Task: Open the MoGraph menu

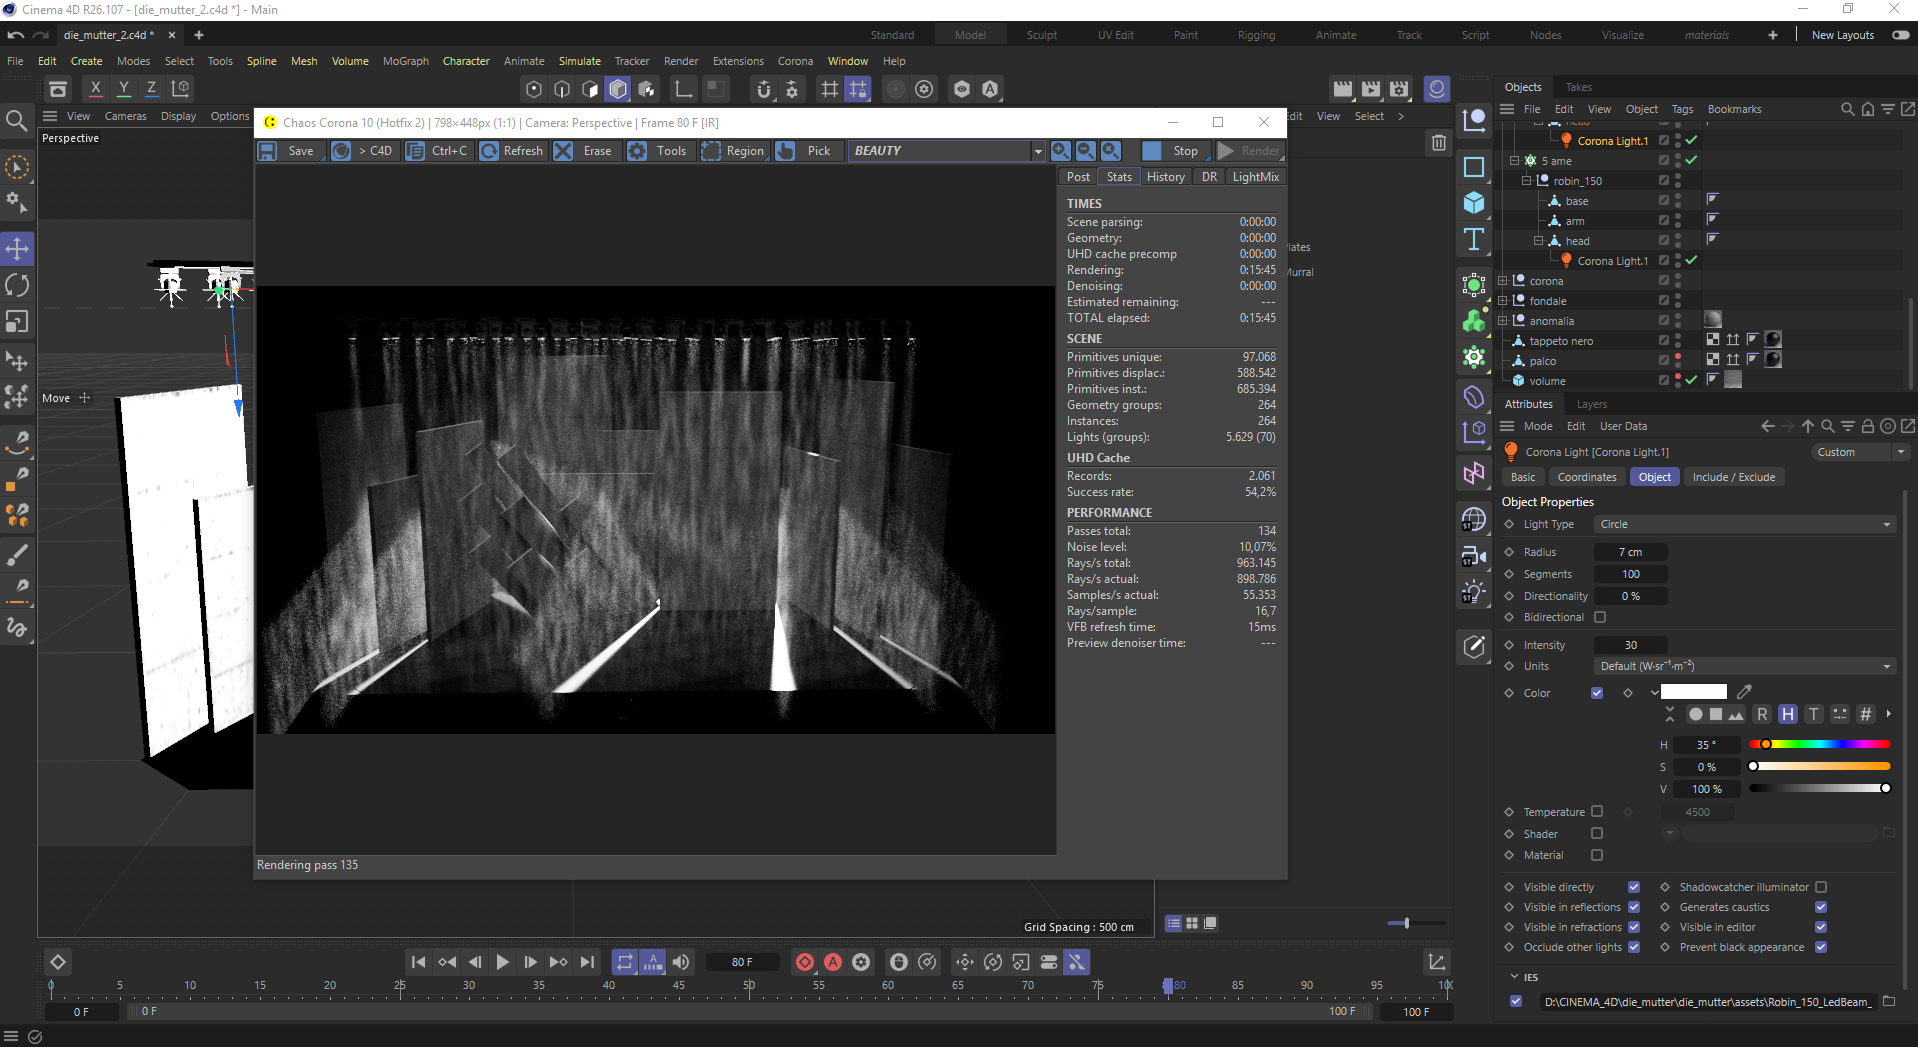Action: [406, 61]
